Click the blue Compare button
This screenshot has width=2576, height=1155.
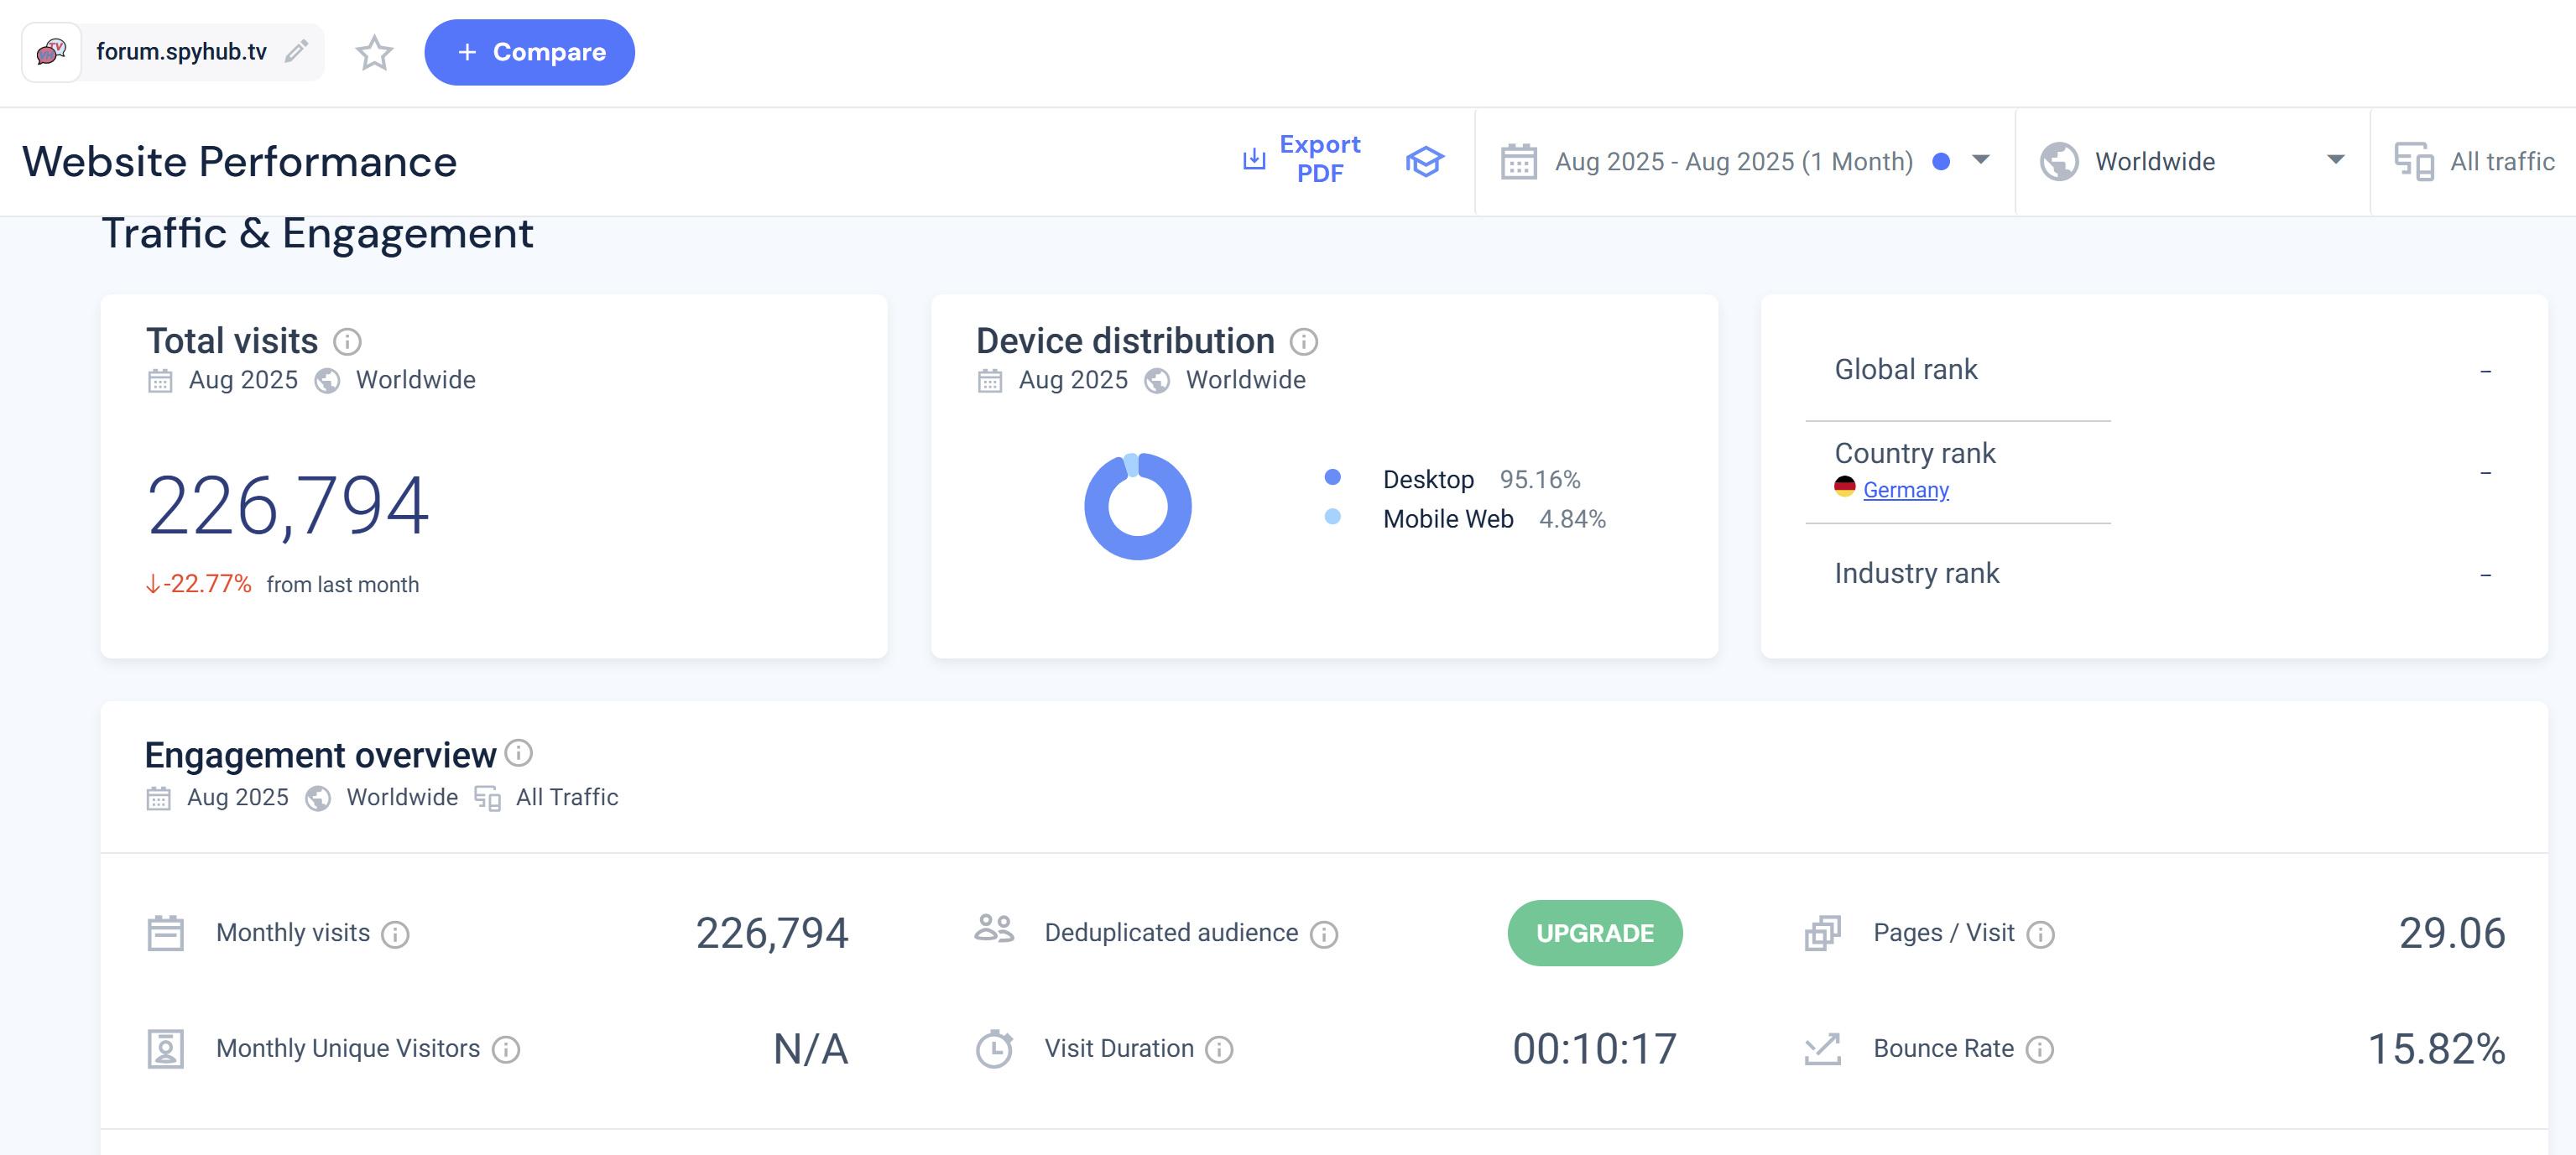tap(529, 53)
